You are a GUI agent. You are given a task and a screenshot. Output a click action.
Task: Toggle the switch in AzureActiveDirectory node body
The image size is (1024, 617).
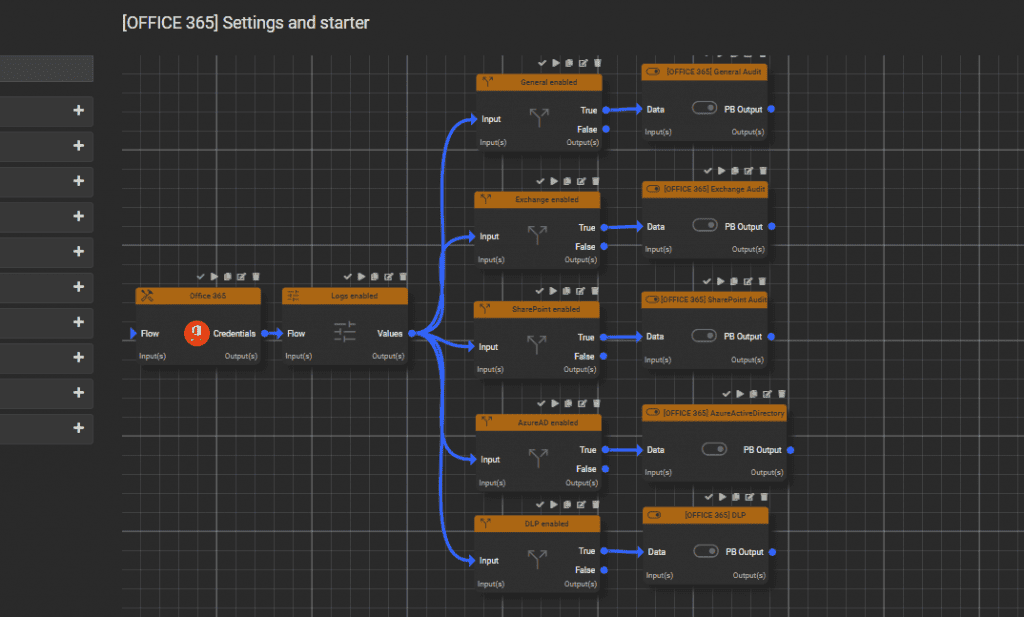[x=714, y=449]
